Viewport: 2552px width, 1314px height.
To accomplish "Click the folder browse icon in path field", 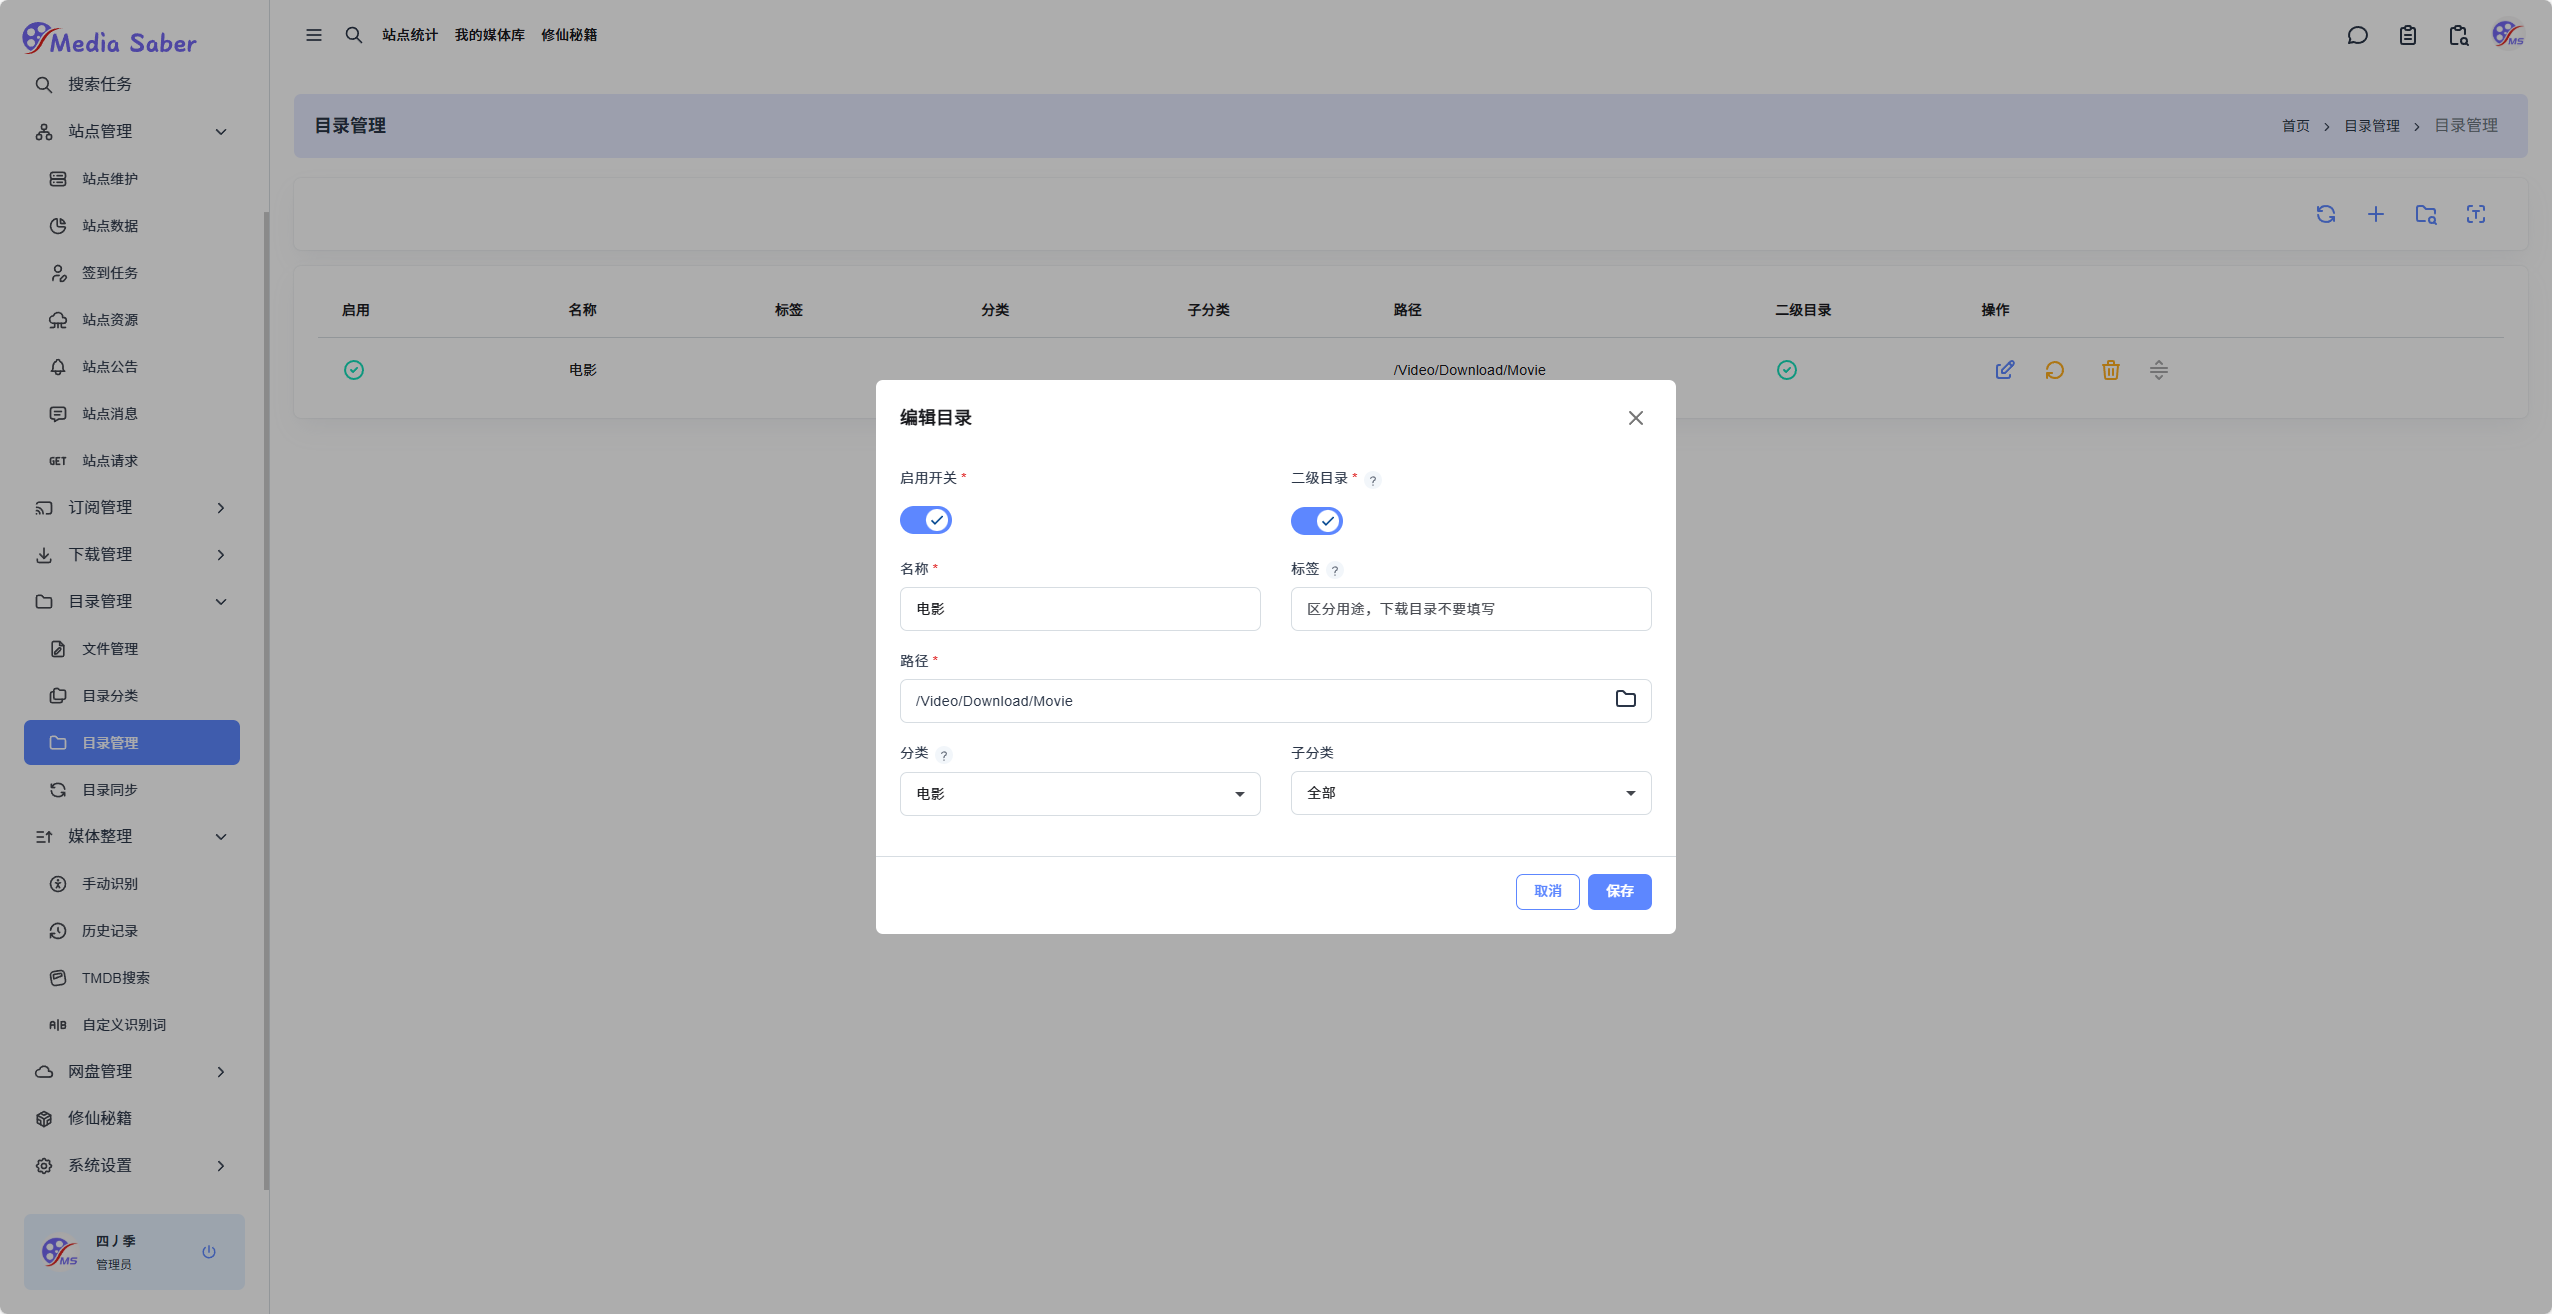I will click(x=1625, y=699).
